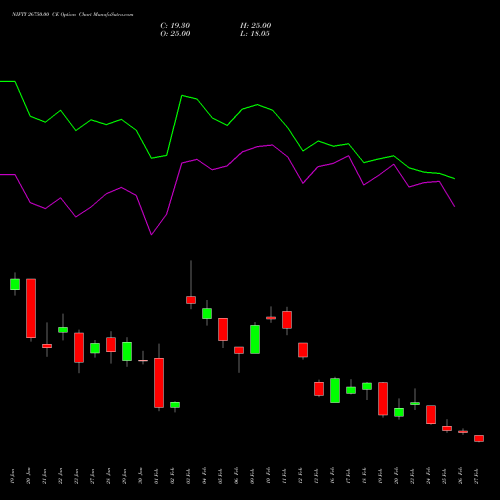This screenshot has width=500, height=500.
Task: Click the '23 Feb' date axis label
Action: point(412,477)
